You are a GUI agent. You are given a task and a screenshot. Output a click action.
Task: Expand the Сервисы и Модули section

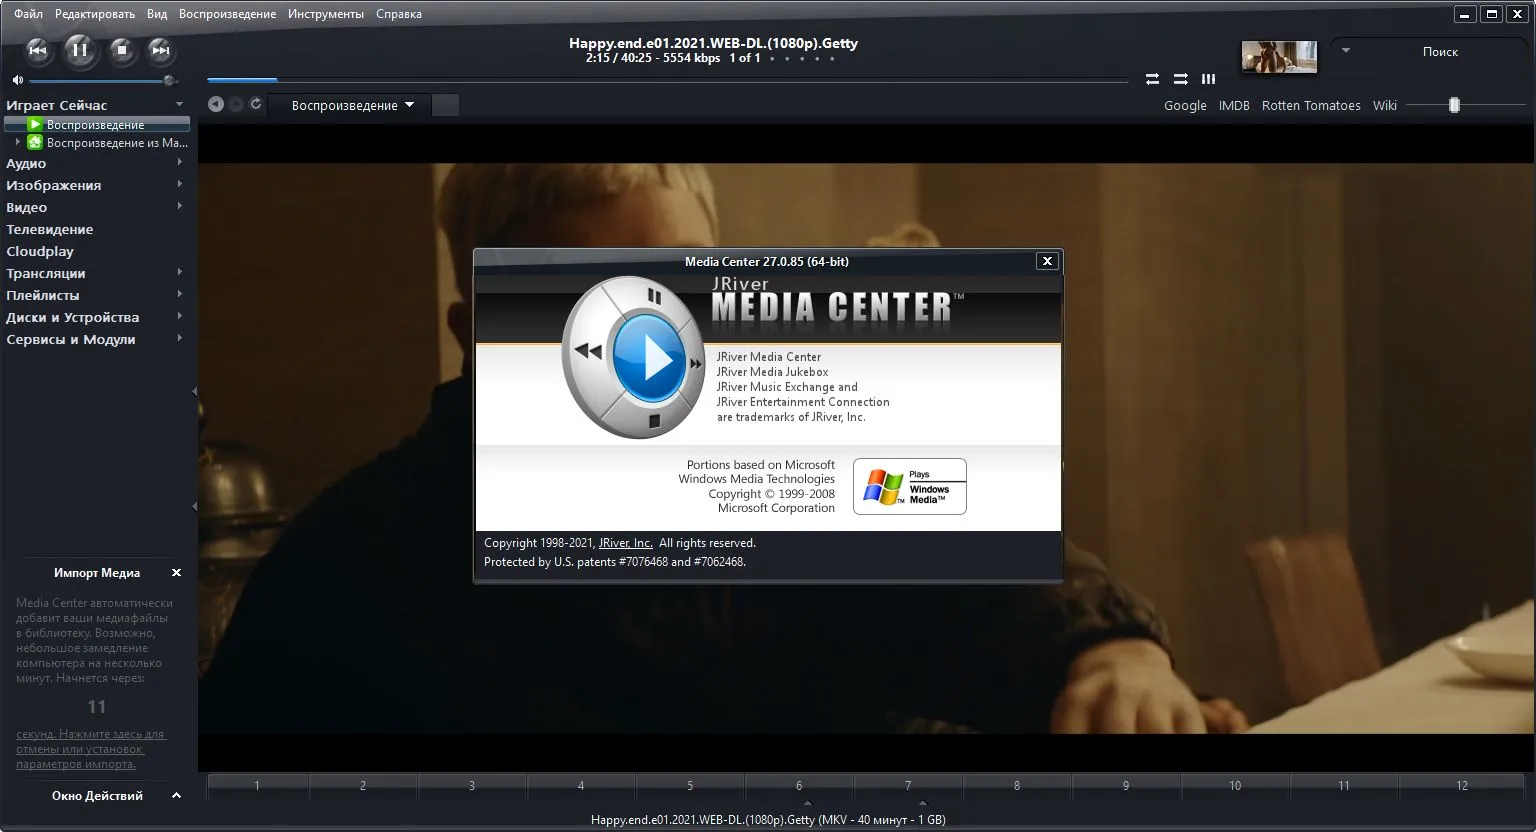(x=180, y=338)
